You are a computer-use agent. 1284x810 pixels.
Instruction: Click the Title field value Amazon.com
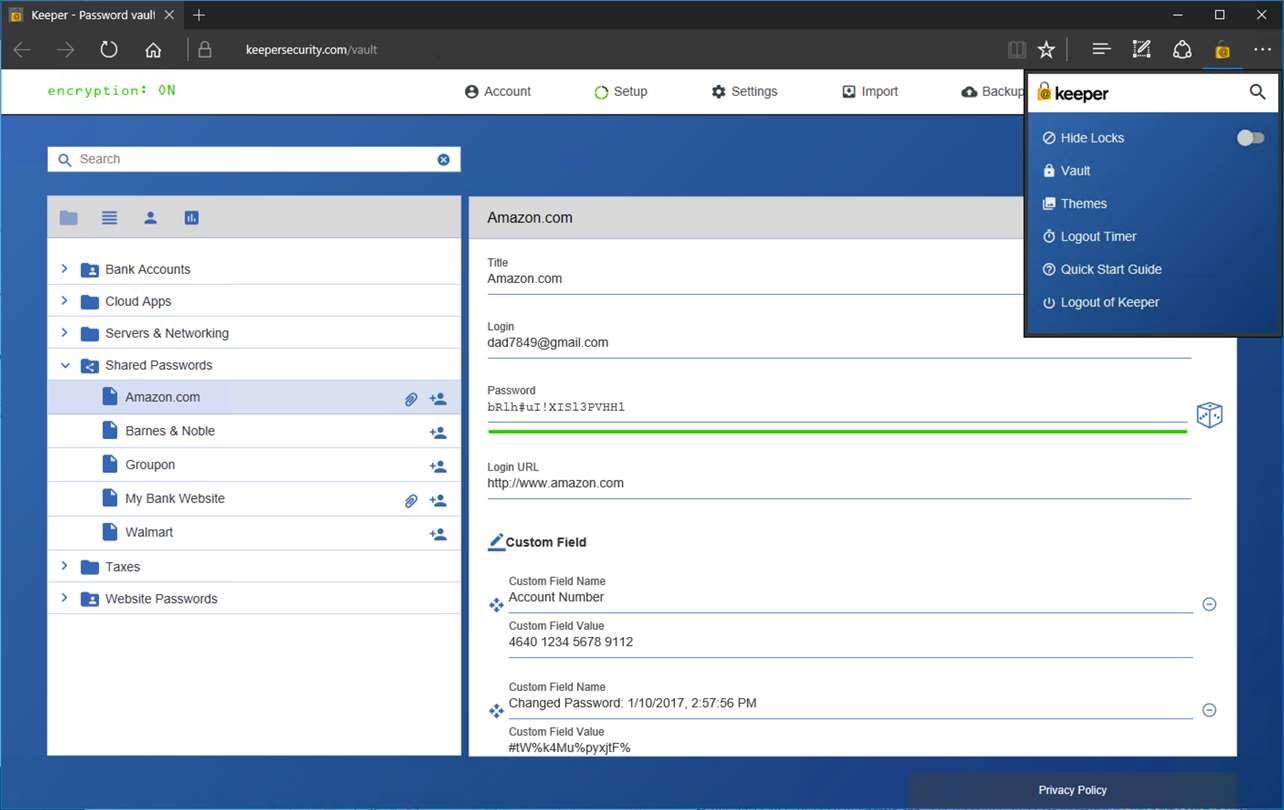tap(524, 279)
